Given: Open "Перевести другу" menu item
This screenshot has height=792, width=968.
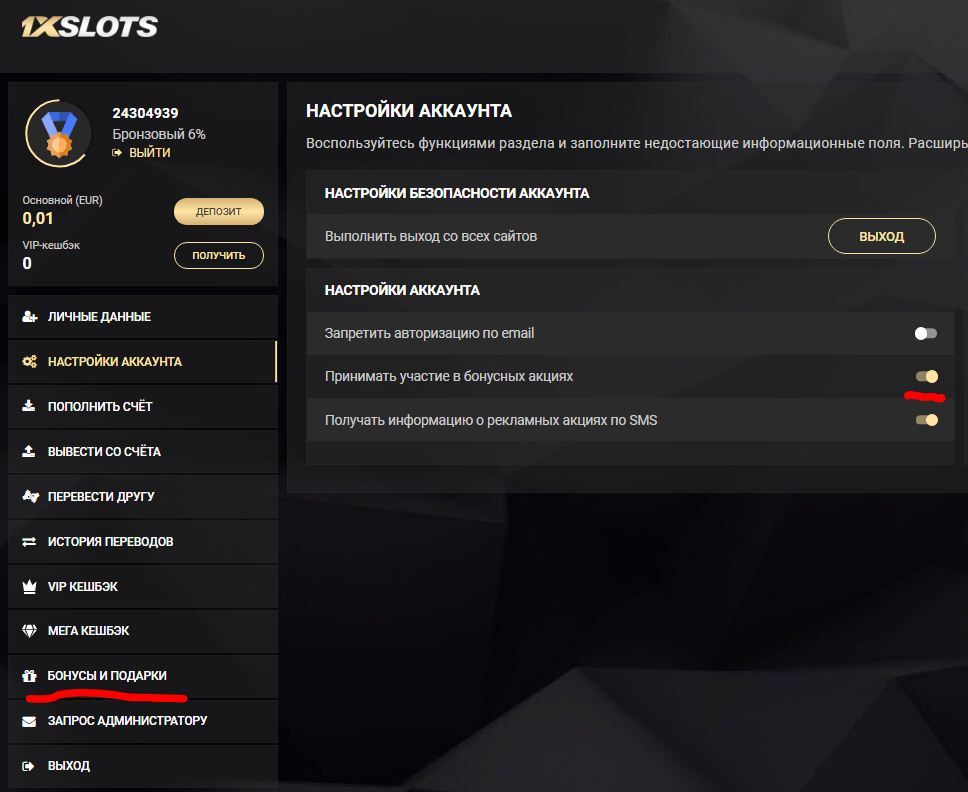Looking at the screenshot, I should pos(101,497).
